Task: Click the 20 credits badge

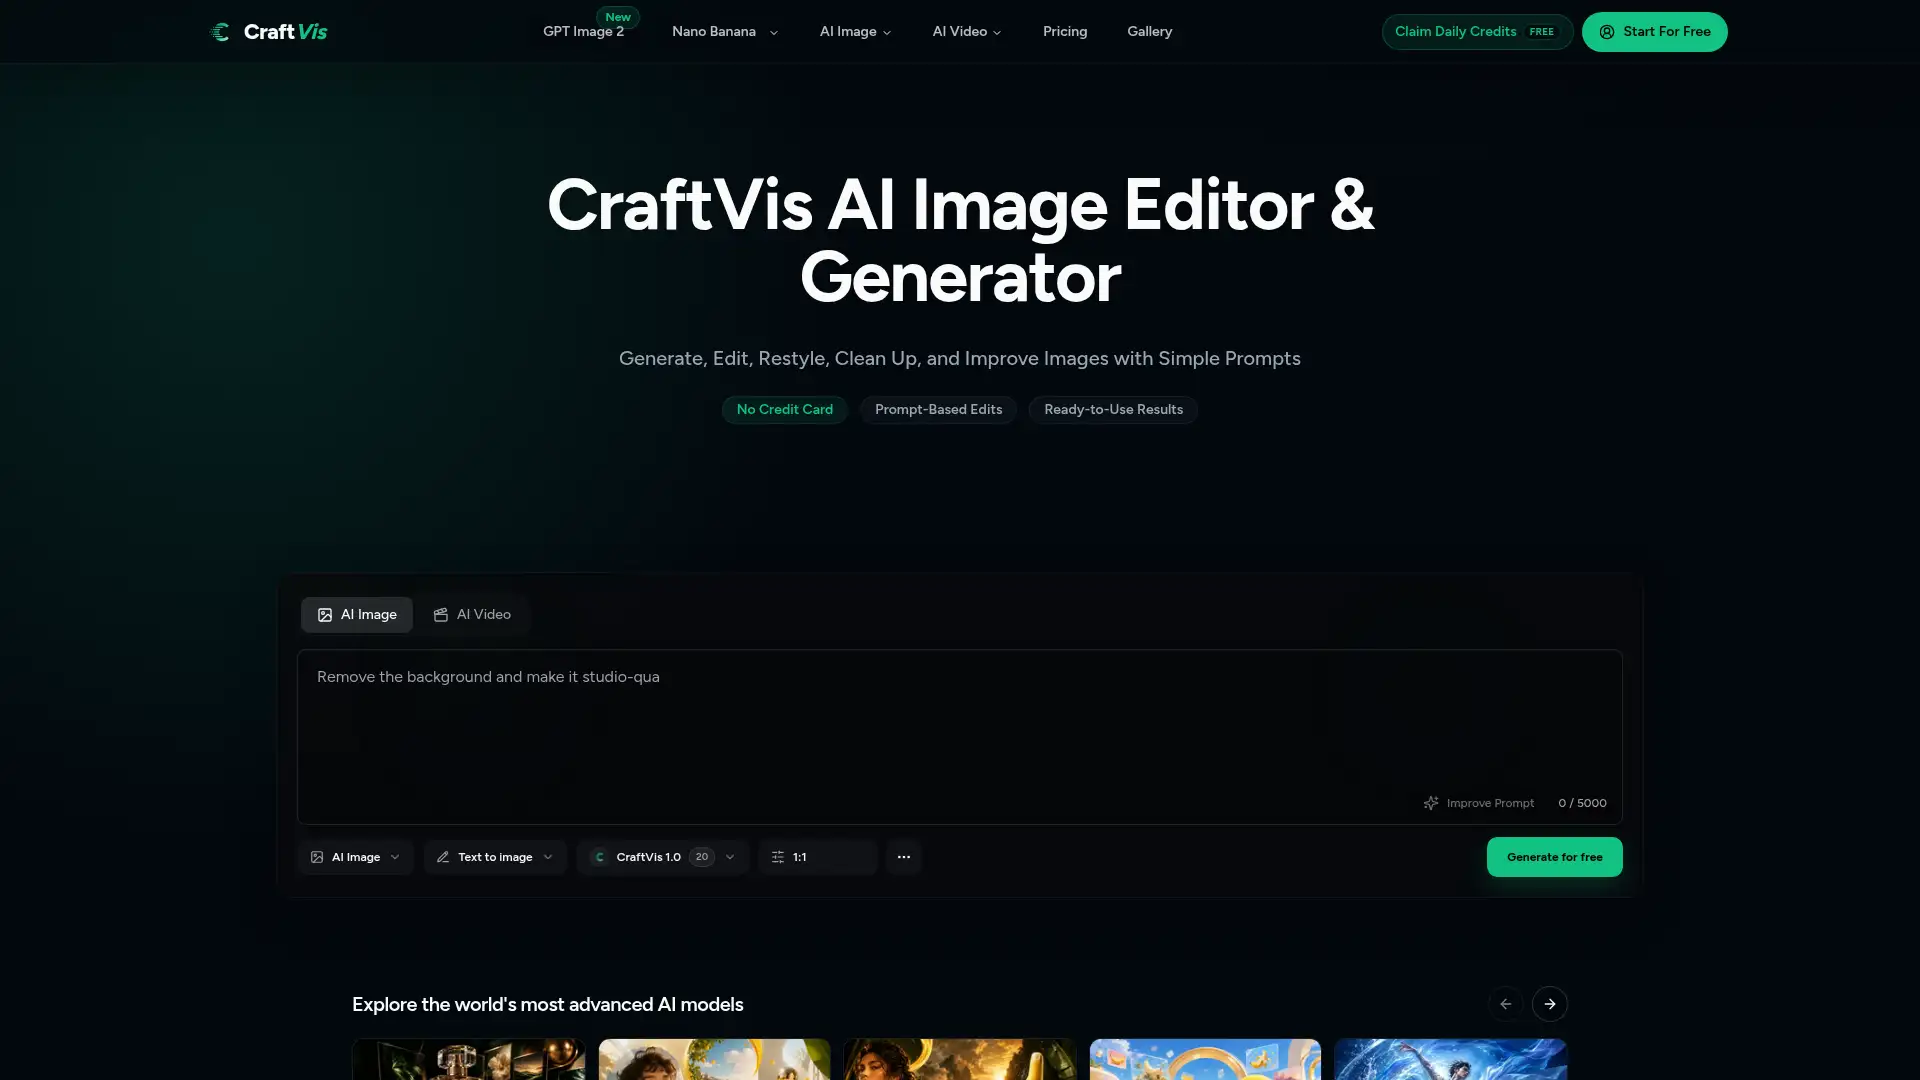Action: pos(702,857)
